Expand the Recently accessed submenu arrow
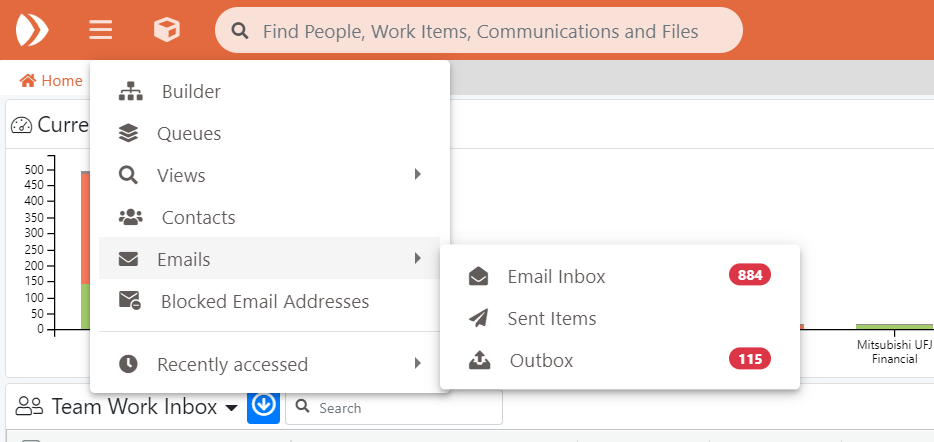 point(418,364)
